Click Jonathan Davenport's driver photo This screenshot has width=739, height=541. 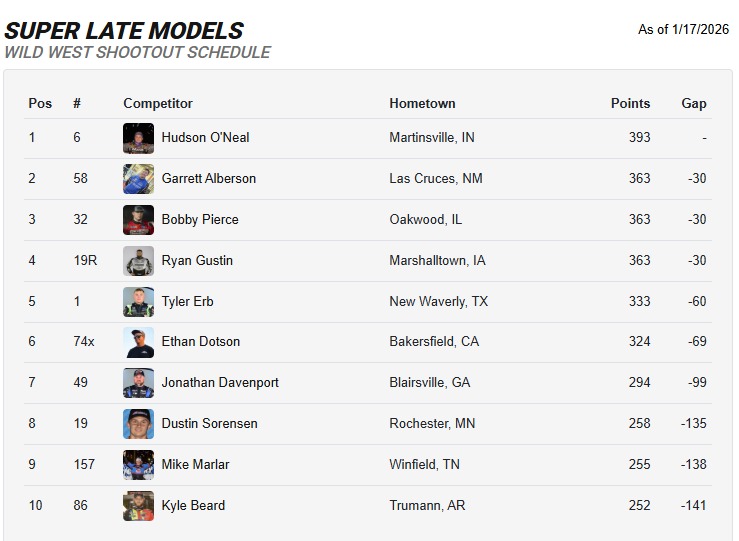tap(138, 383)
